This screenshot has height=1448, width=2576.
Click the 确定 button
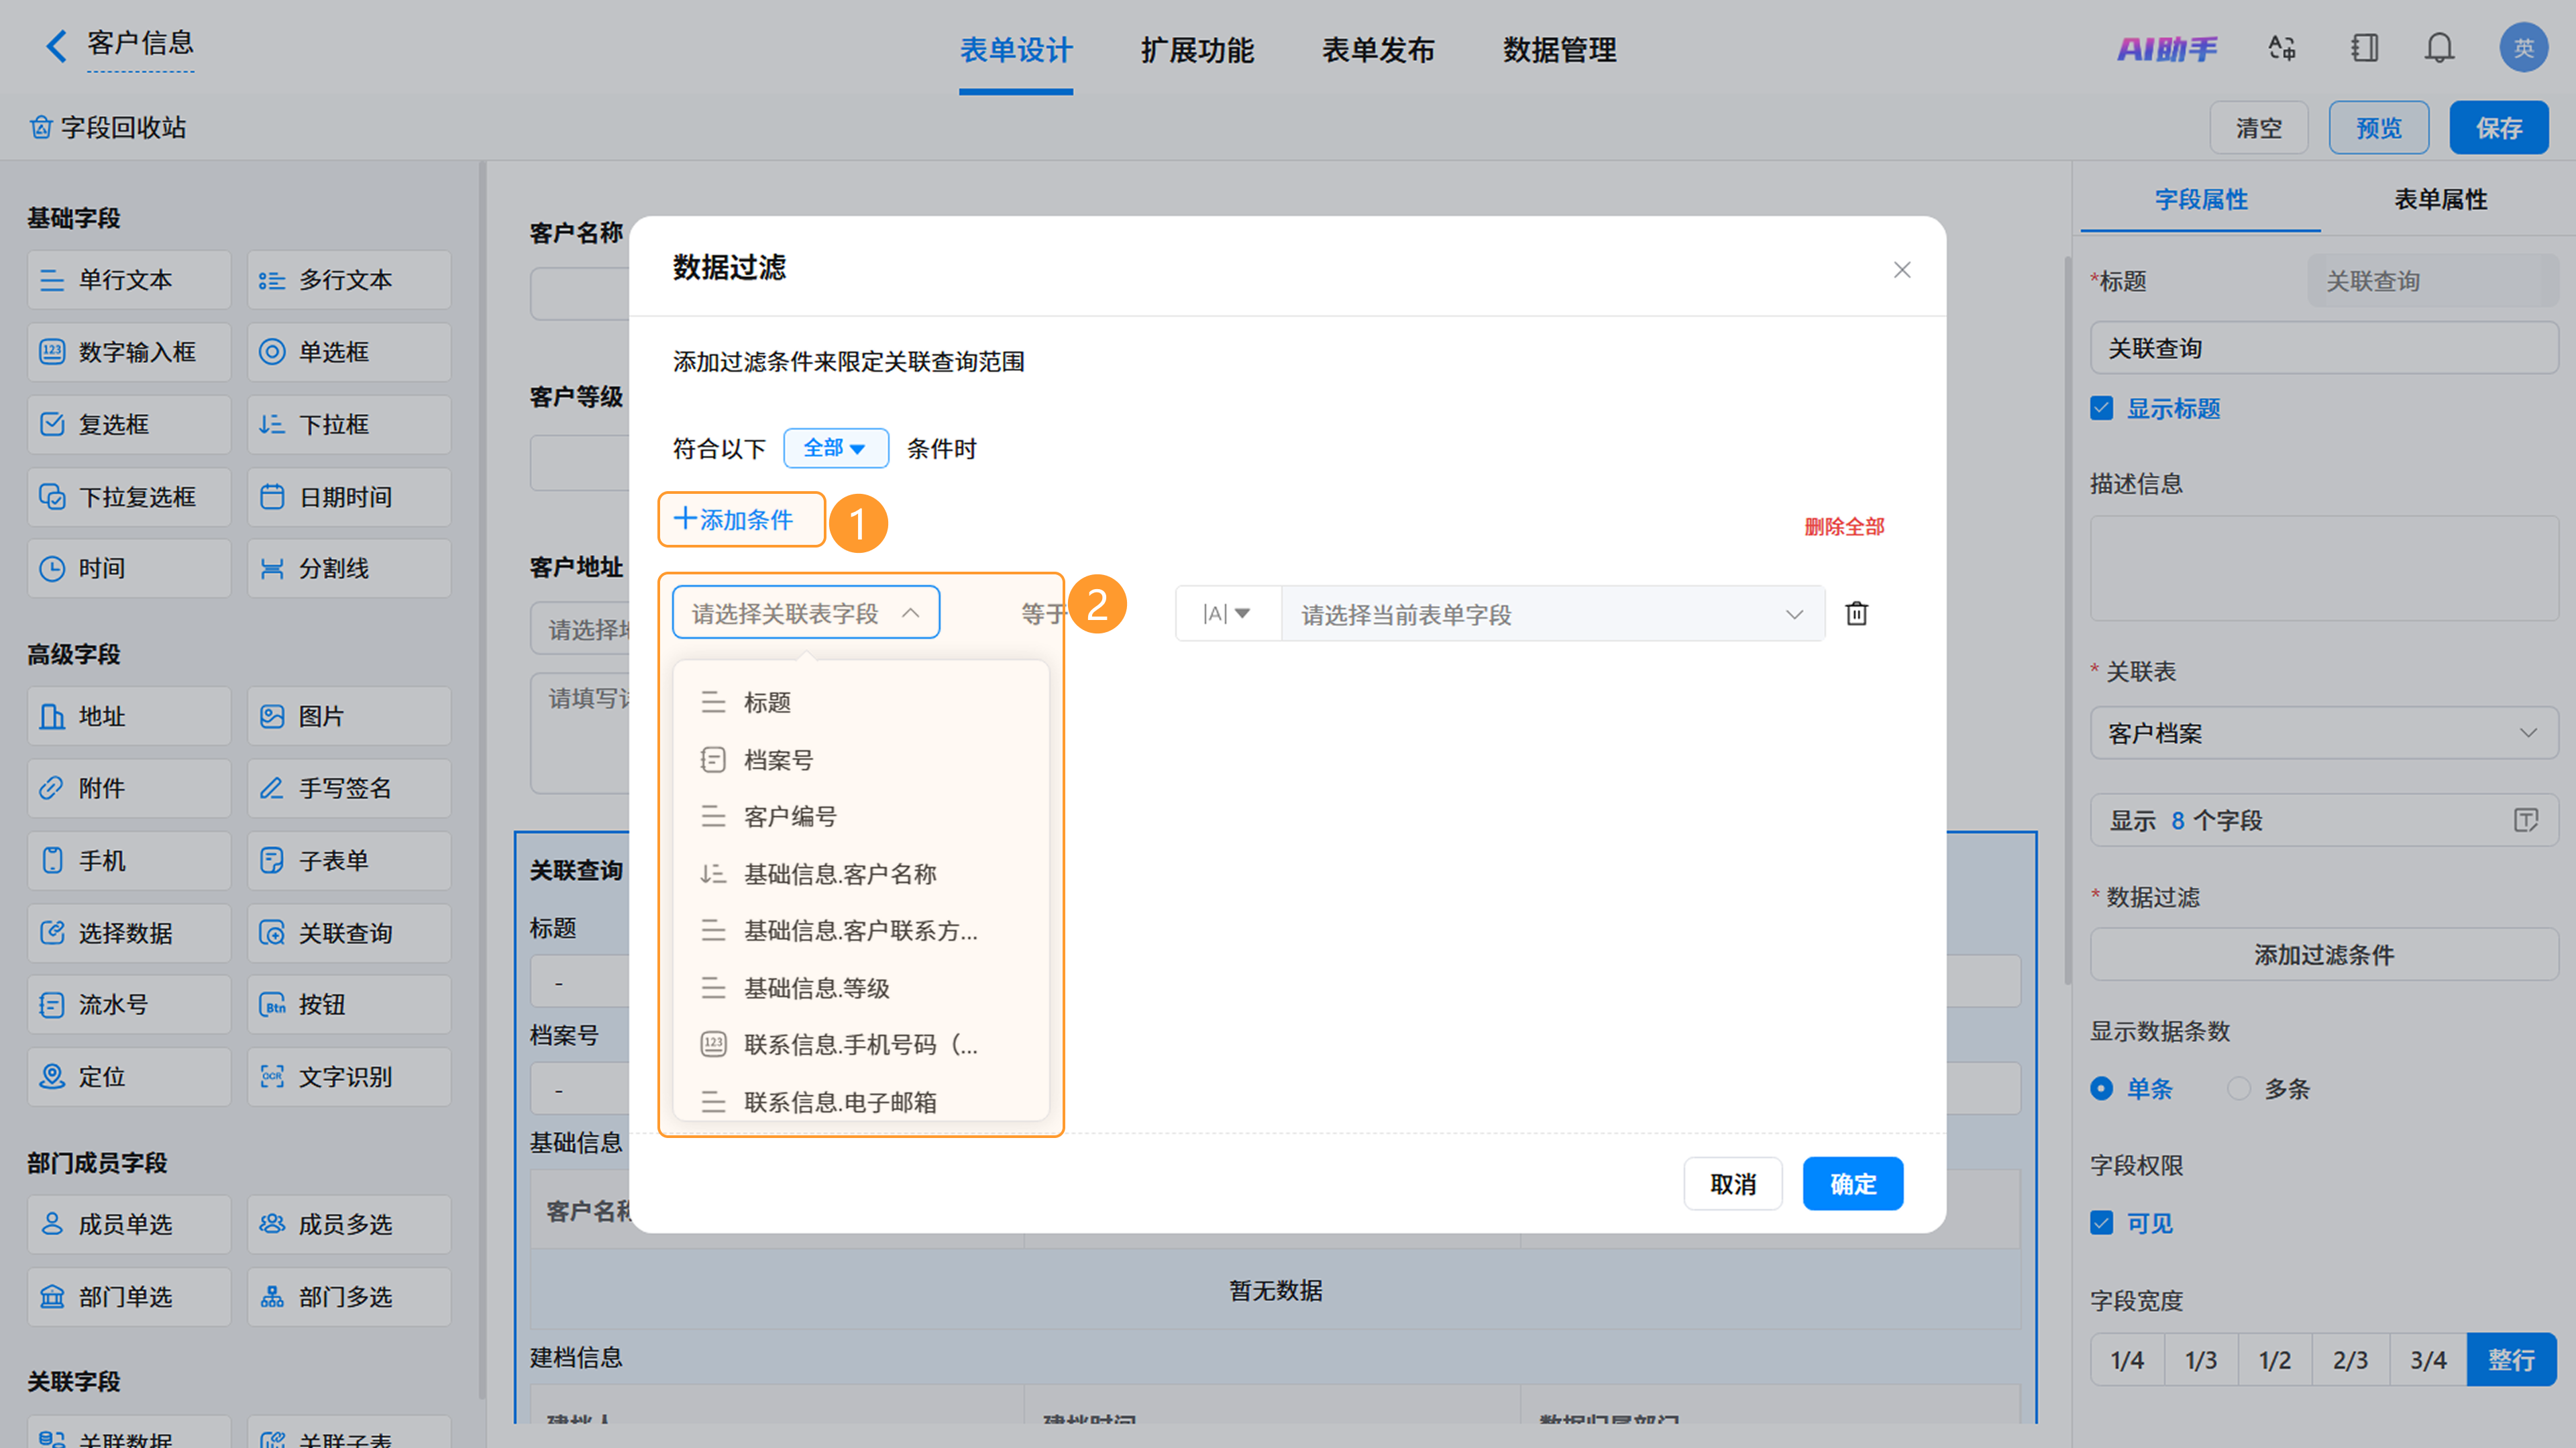pos(1853,1184)
